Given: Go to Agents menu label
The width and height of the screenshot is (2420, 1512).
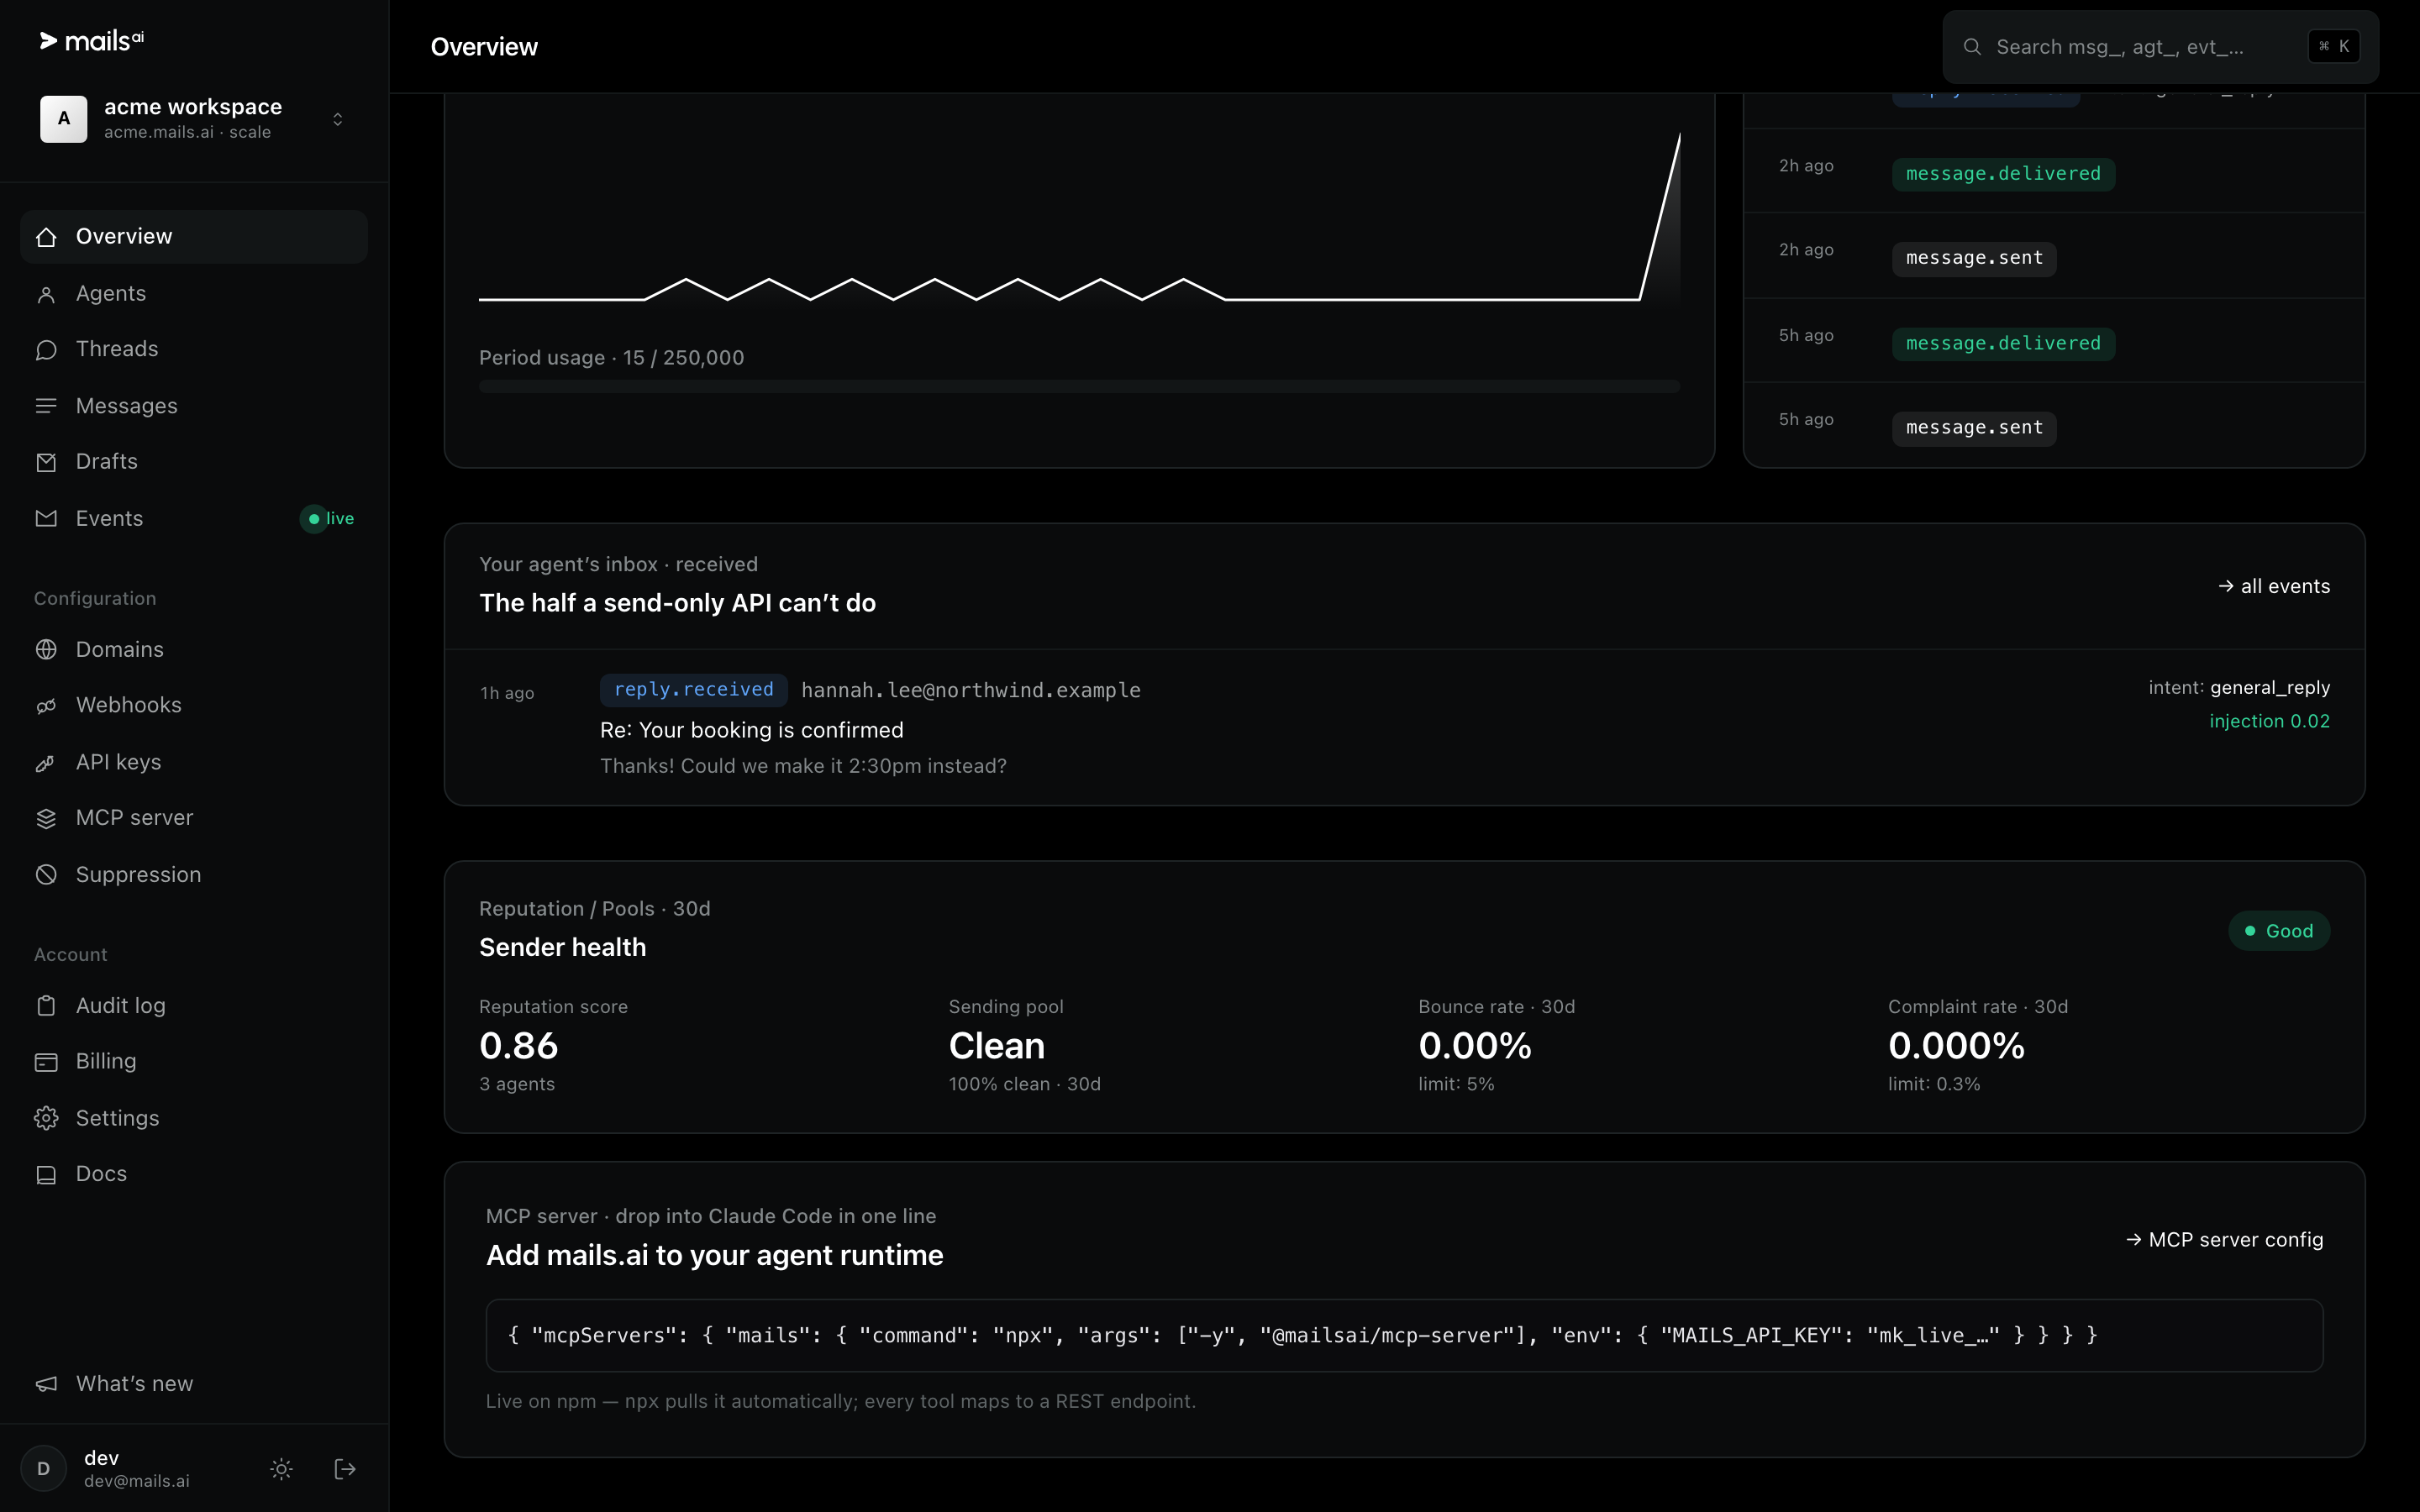Looking at the screenshot, I should (x=111, y=294).
